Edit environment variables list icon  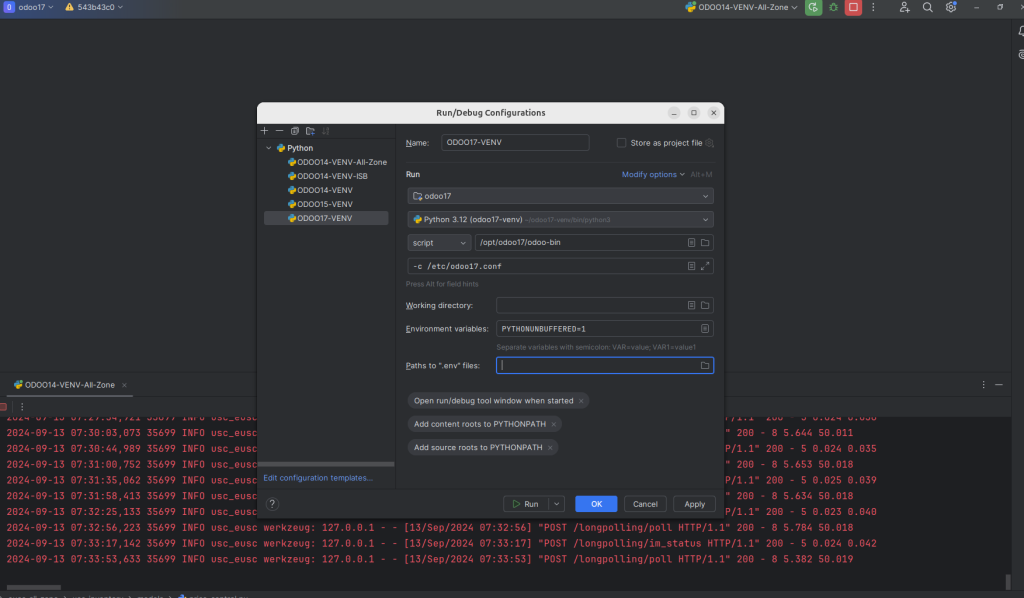705,329
